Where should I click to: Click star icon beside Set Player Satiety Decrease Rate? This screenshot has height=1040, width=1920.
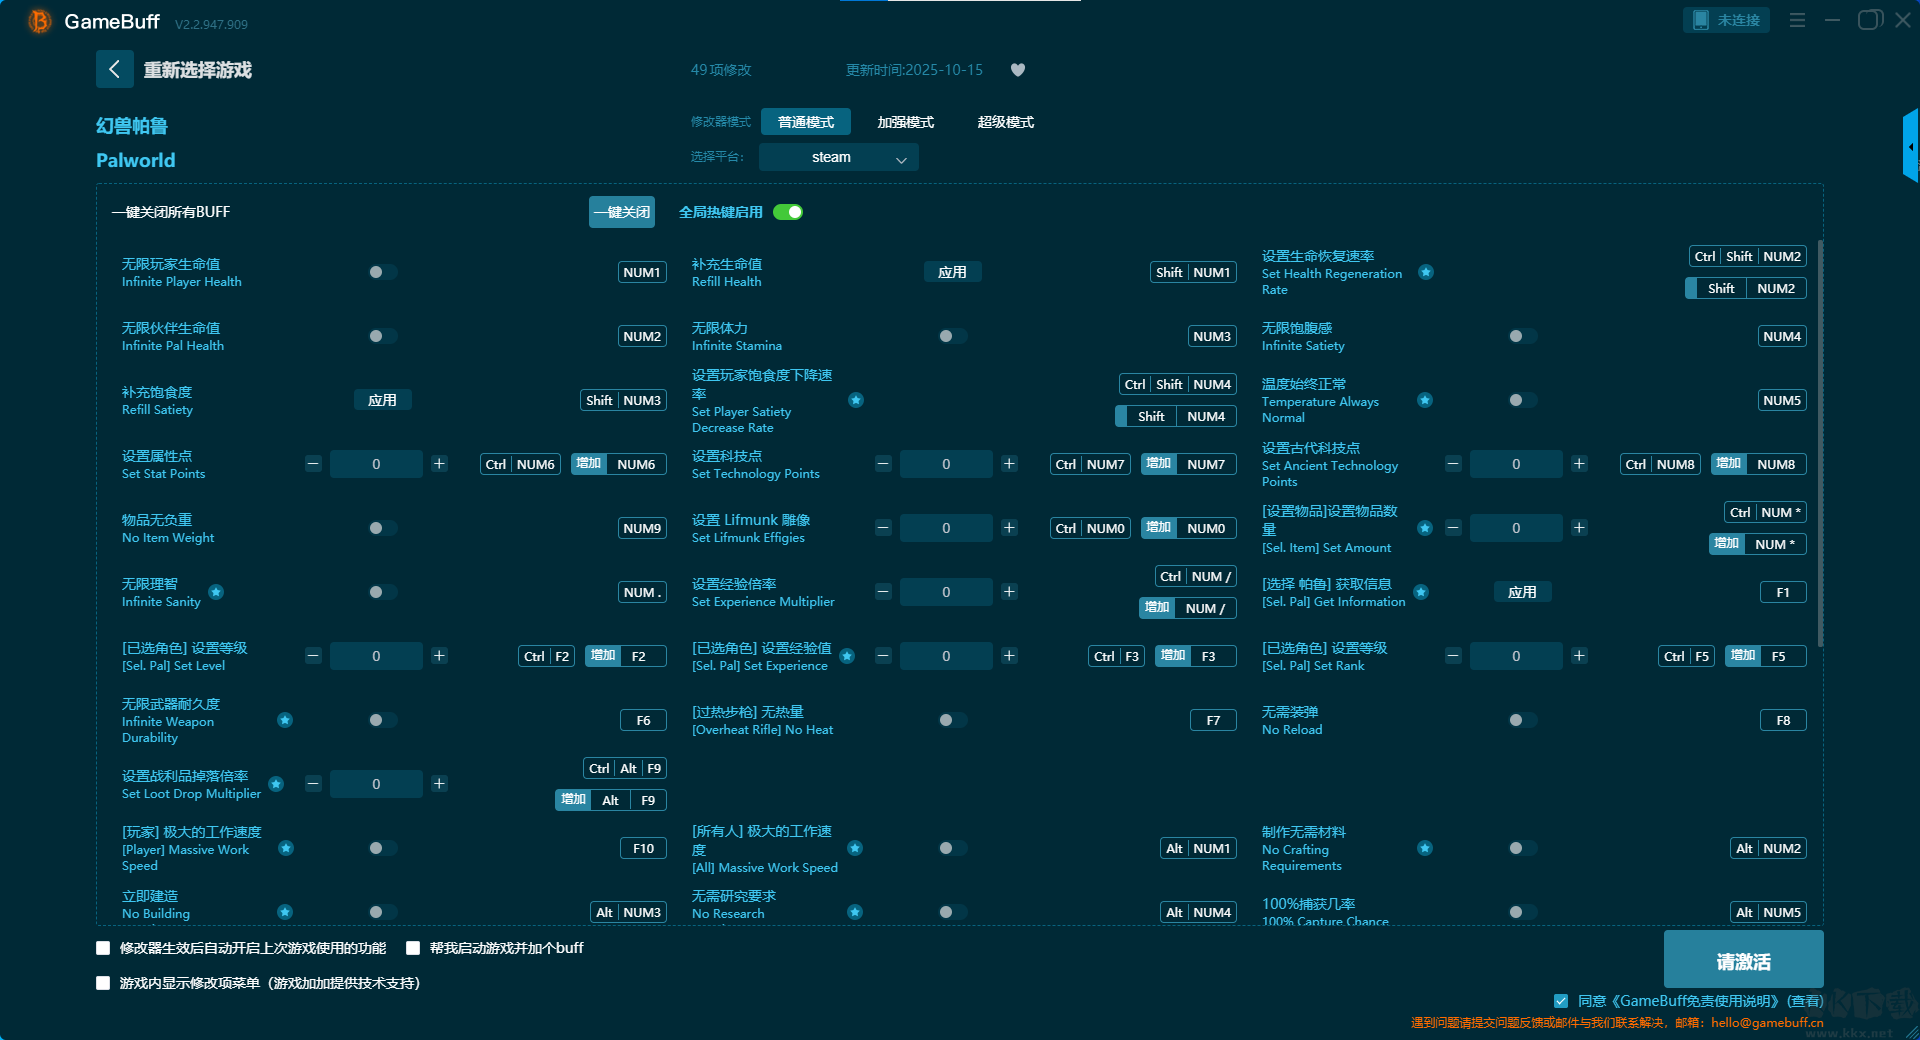(x=856, y=400)
